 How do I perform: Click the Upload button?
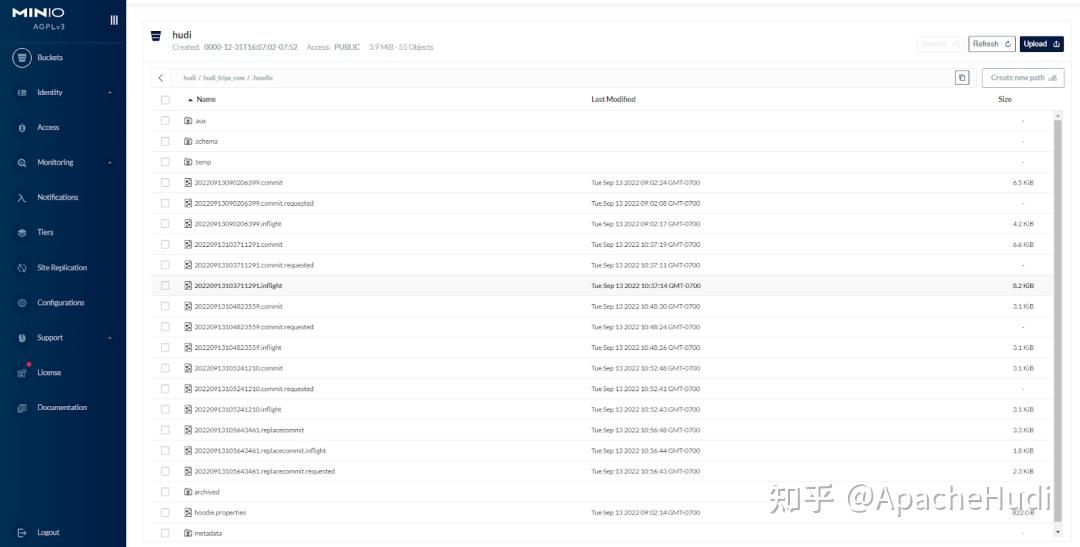[x=1041, y=44]
